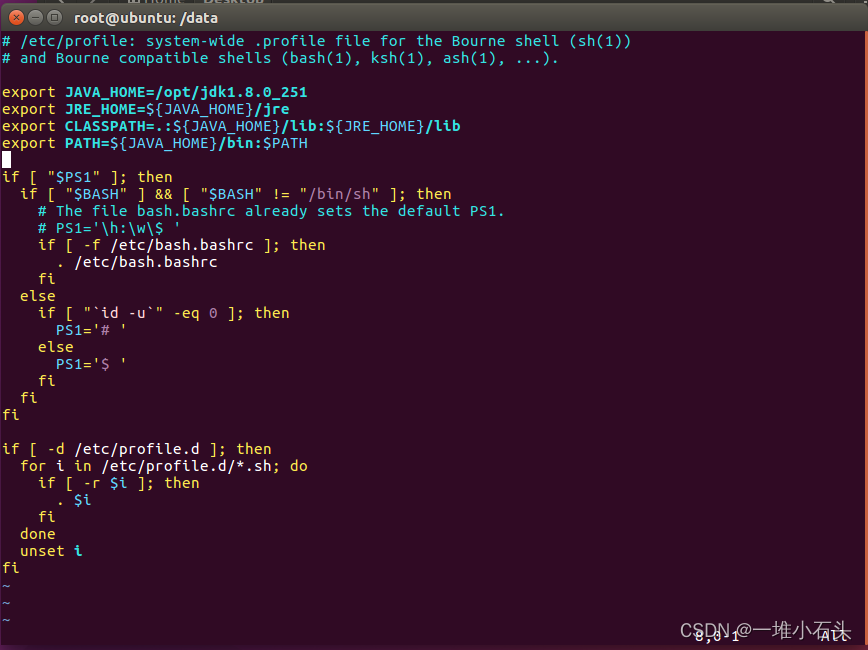Screen dimensions: 868x650
Task: Click the CLASSPATH export line
Action: pyautogui.click(x=231, y=126)
